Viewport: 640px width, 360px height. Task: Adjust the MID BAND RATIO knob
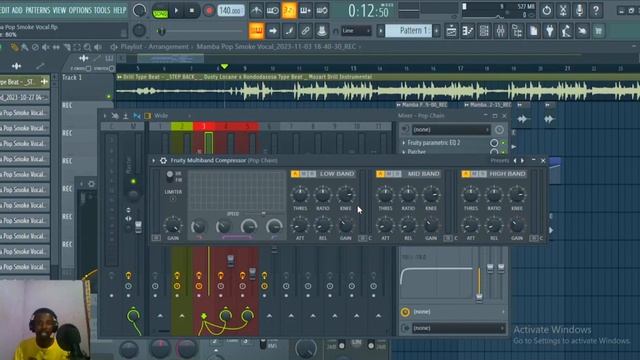(408, 195)
